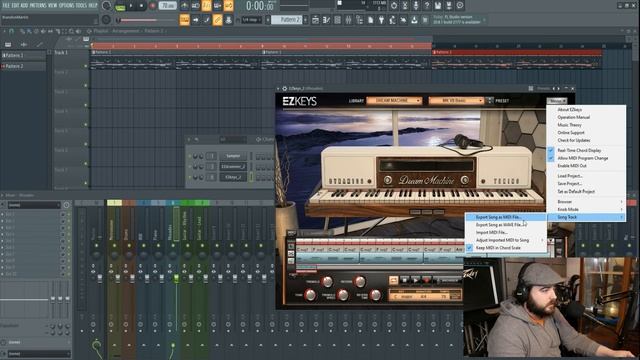Toggle the green pattern/song mode switch
Viewport: 640px width, 360px height.
tap(120, 7)
